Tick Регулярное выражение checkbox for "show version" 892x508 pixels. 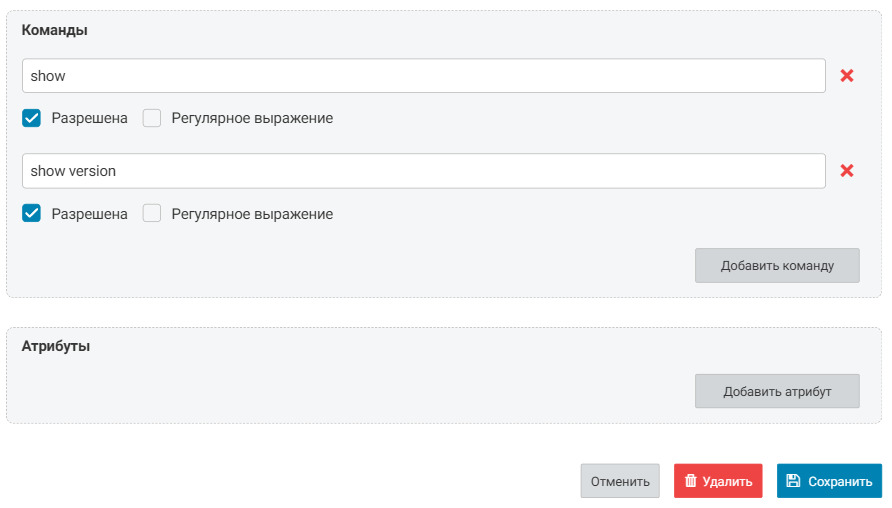[x=152, y=213]
